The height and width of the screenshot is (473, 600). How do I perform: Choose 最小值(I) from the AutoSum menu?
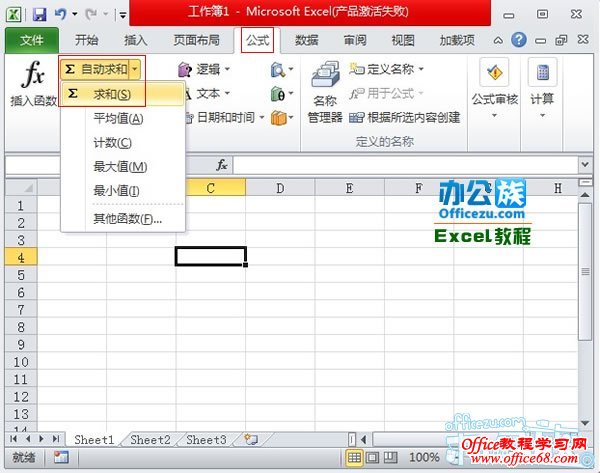point(123,191)
